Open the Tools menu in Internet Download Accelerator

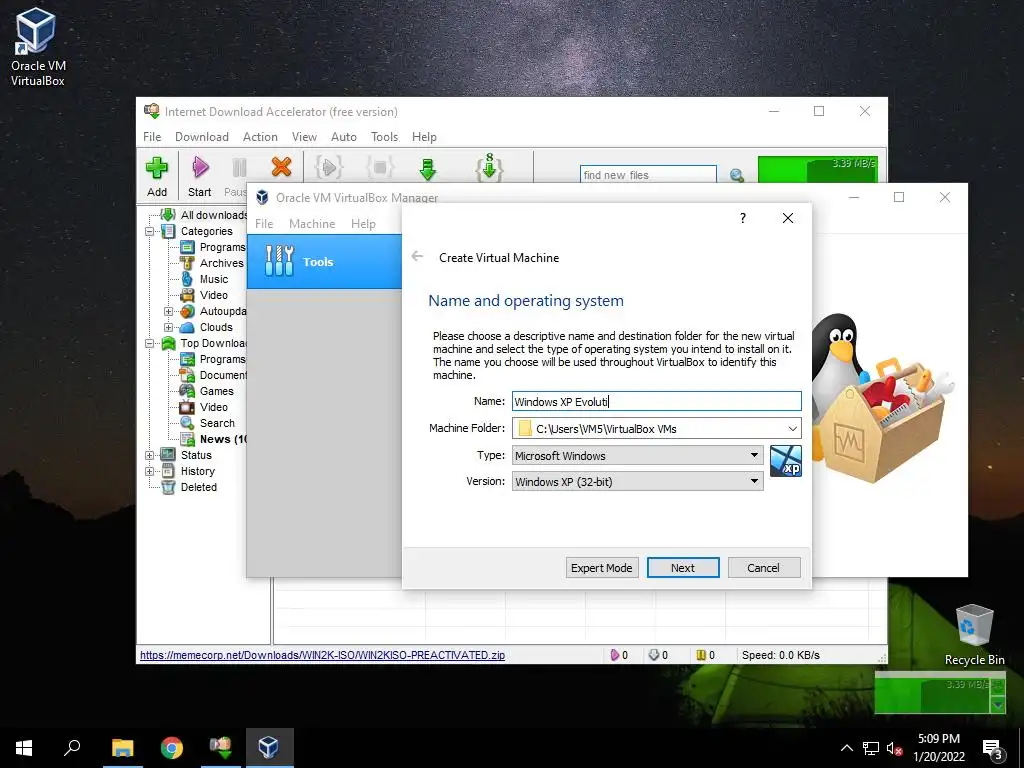(x=385, y=136)
